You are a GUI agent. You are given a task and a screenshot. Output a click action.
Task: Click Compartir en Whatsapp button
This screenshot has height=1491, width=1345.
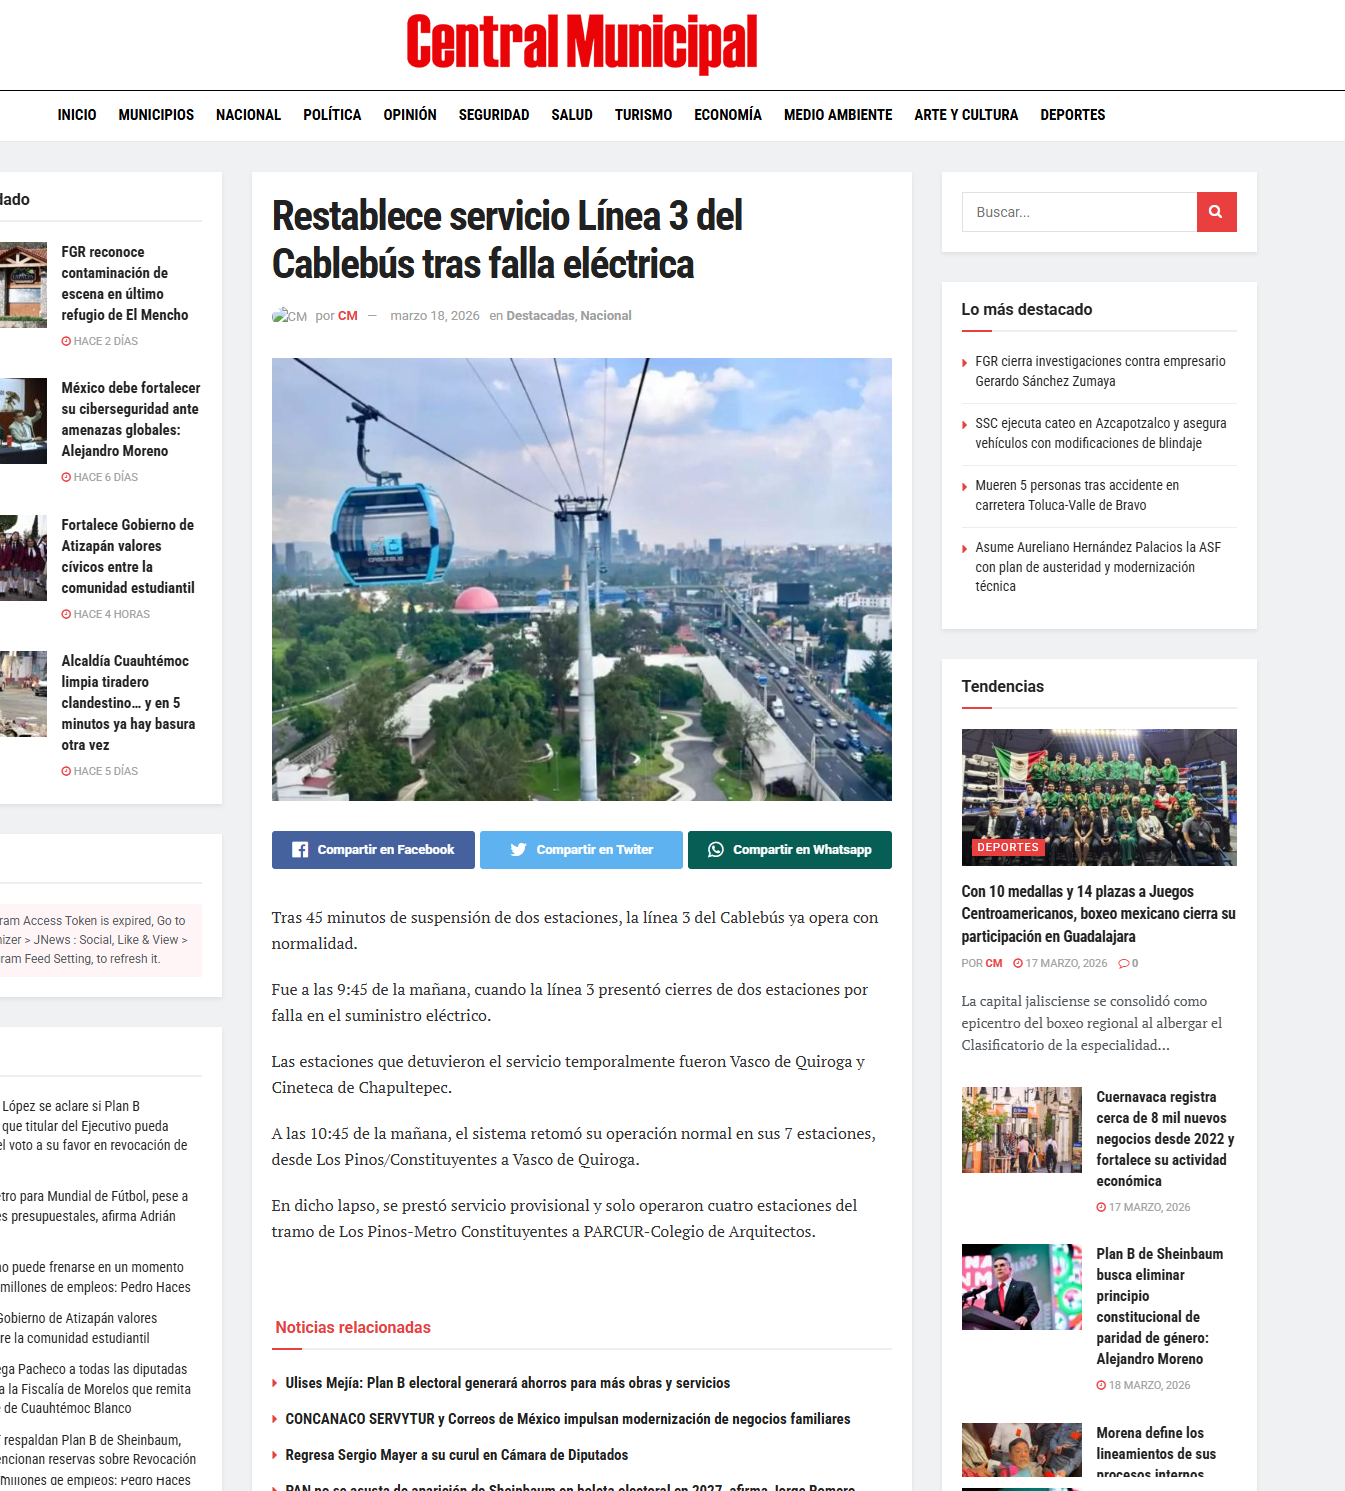790,850
